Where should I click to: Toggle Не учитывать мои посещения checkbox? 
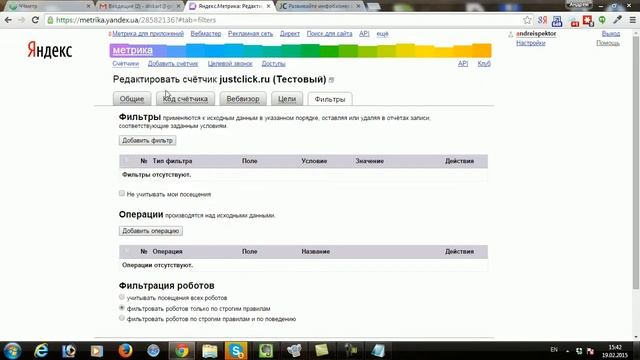tap(122, 193)
